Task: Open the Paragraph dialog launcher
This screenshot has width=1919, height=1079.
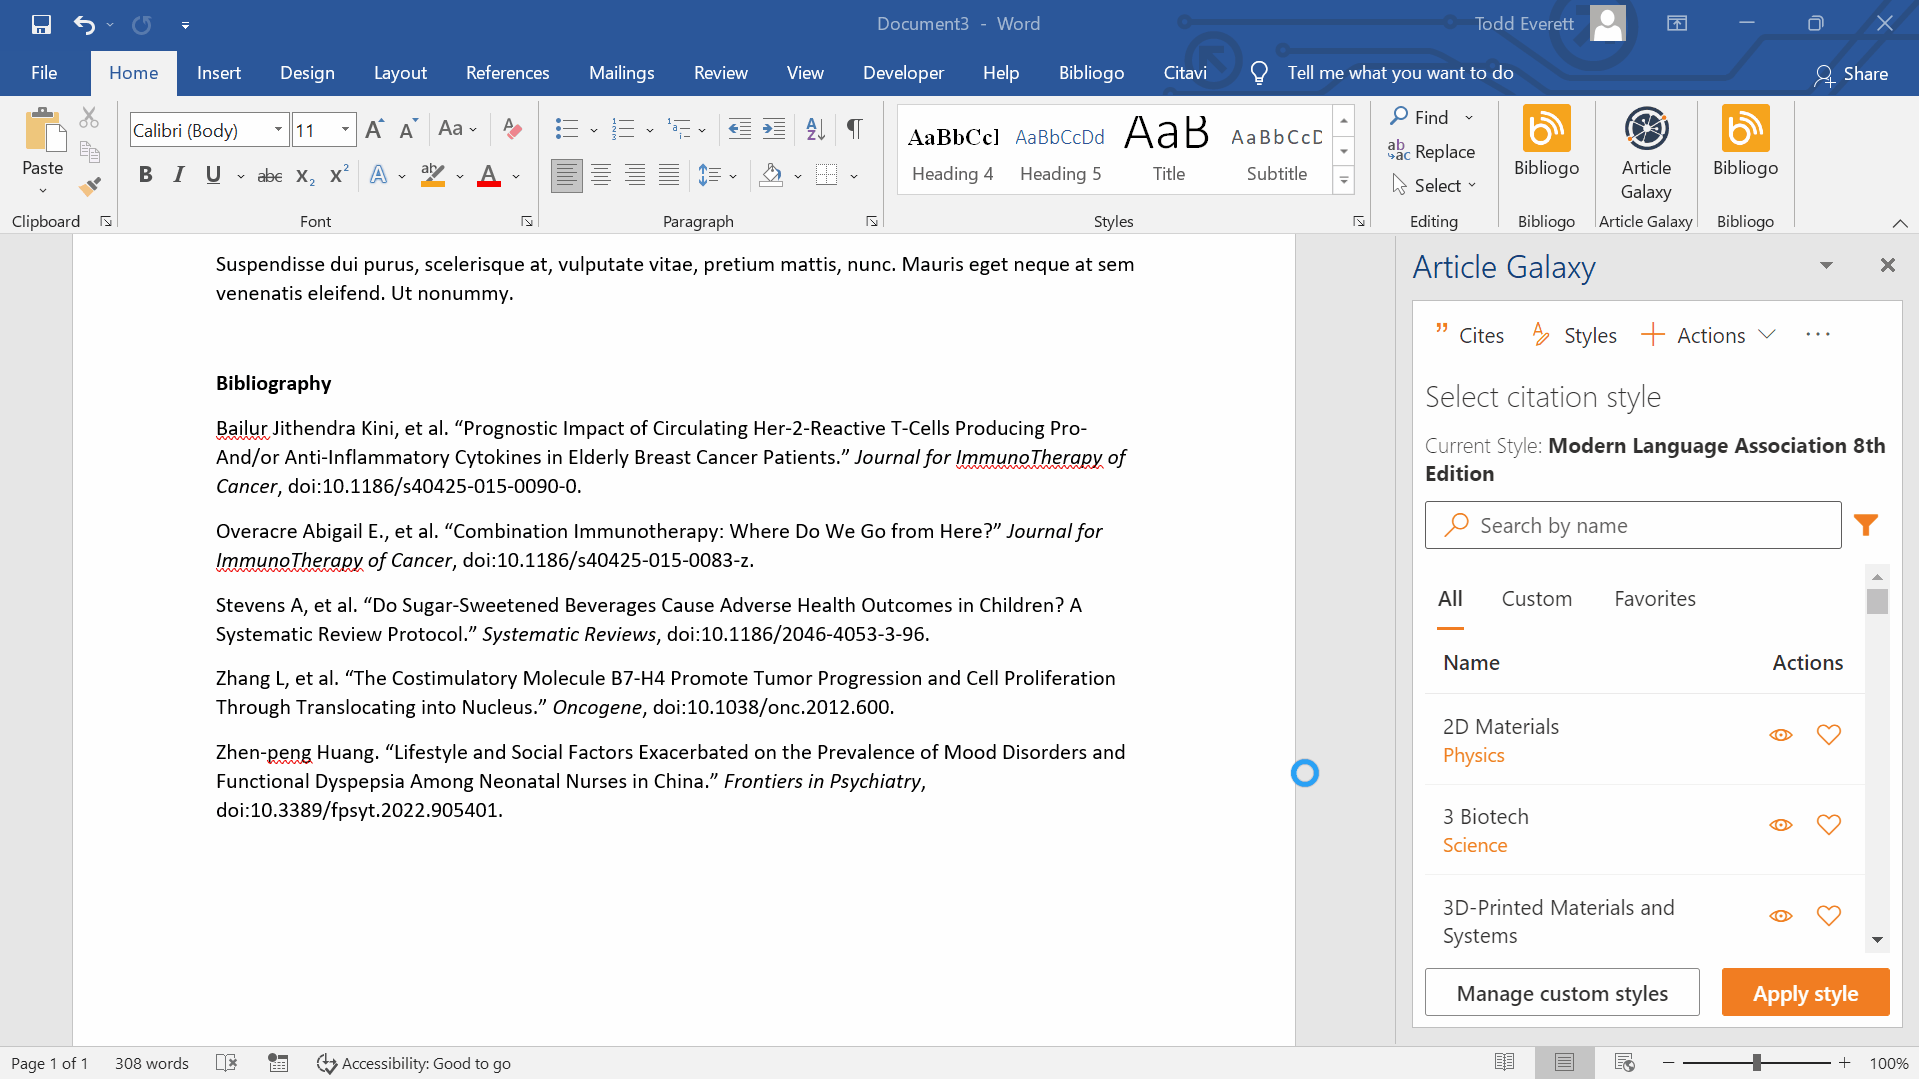Action: click(x=872, y=222)
